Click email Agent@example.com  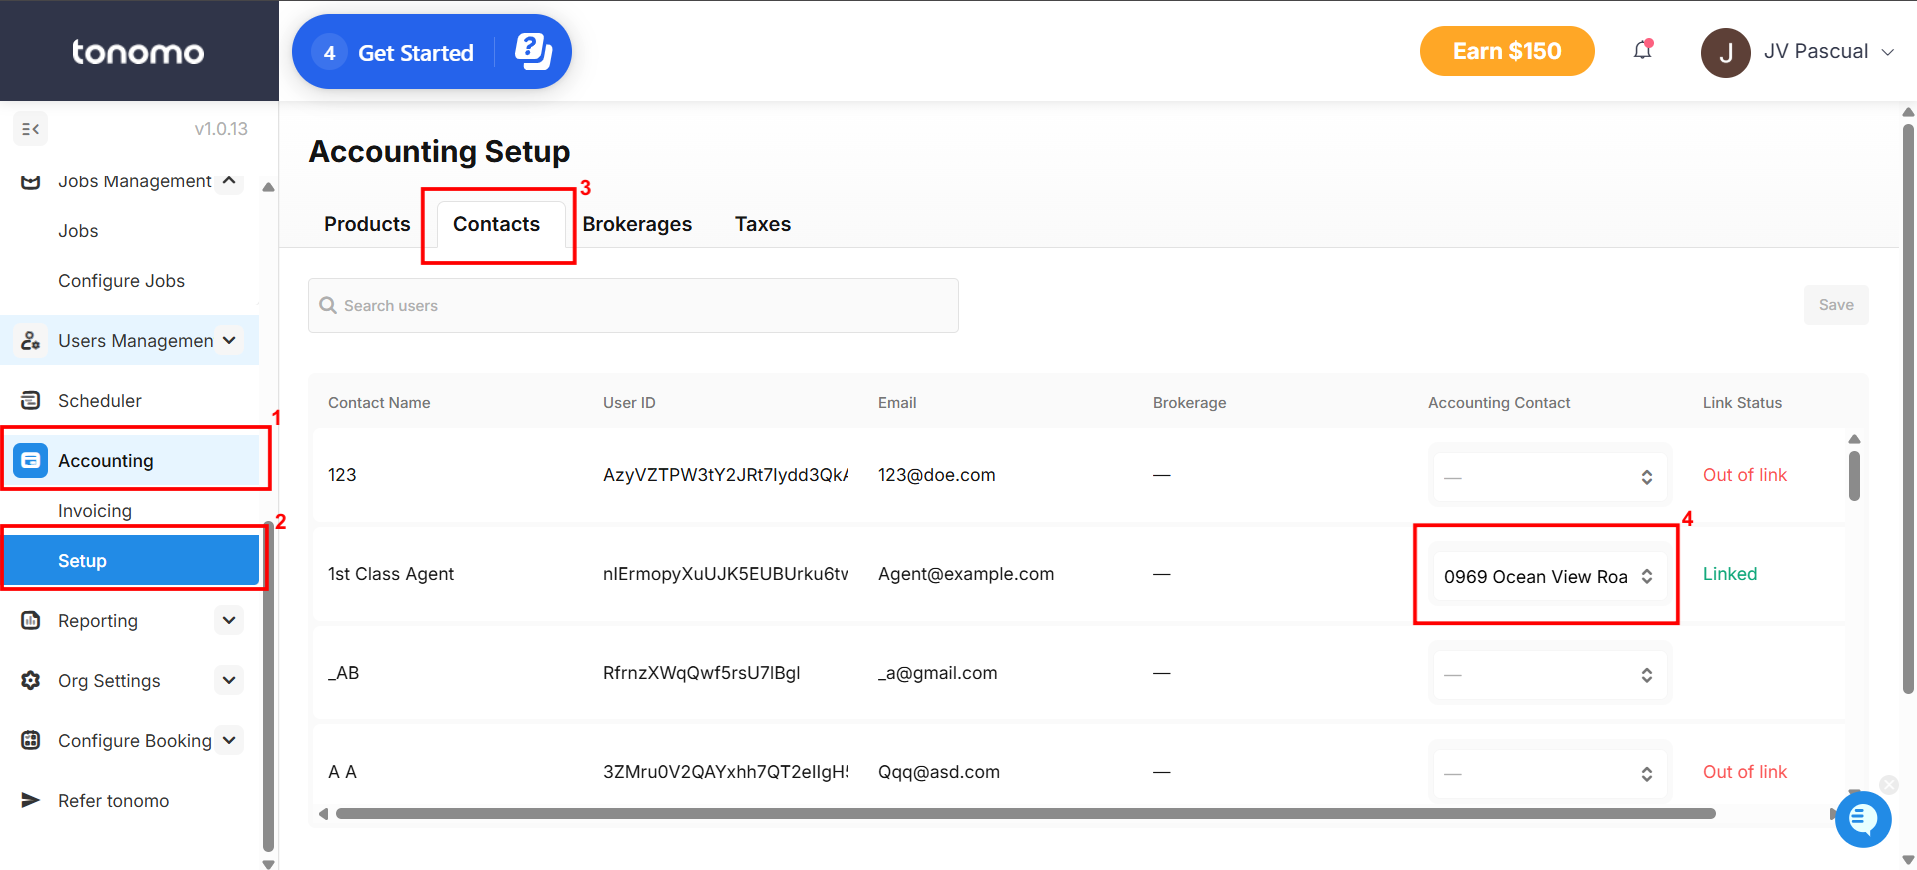966,574
